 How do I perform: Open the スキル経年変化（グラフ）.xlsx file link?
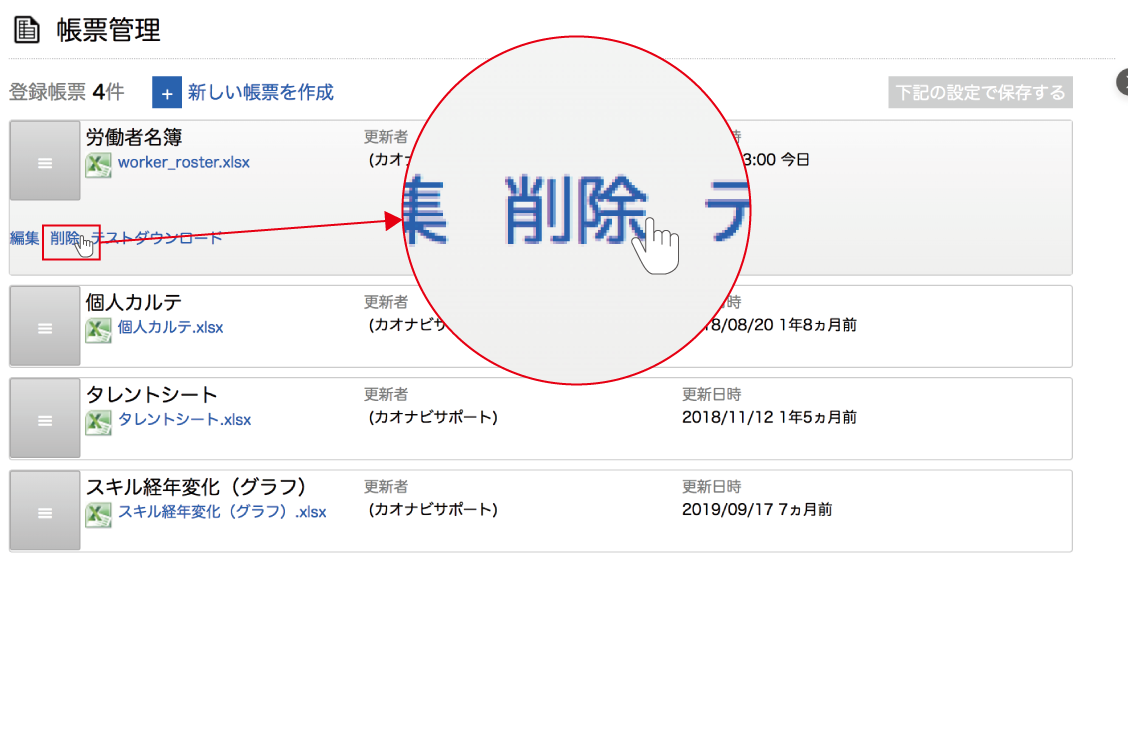pos(222,512)
